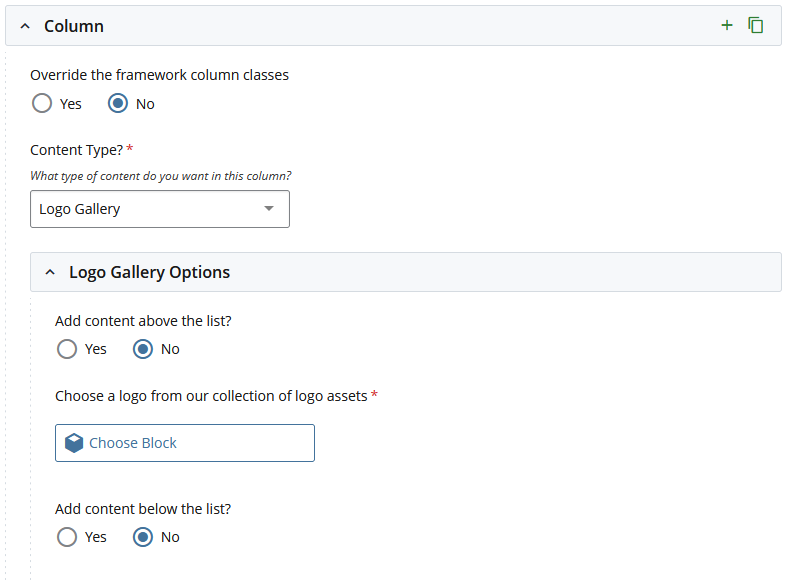Enable Yes for add content above list
This screenshot has height=580, width=786.
[x=67, y=349]
